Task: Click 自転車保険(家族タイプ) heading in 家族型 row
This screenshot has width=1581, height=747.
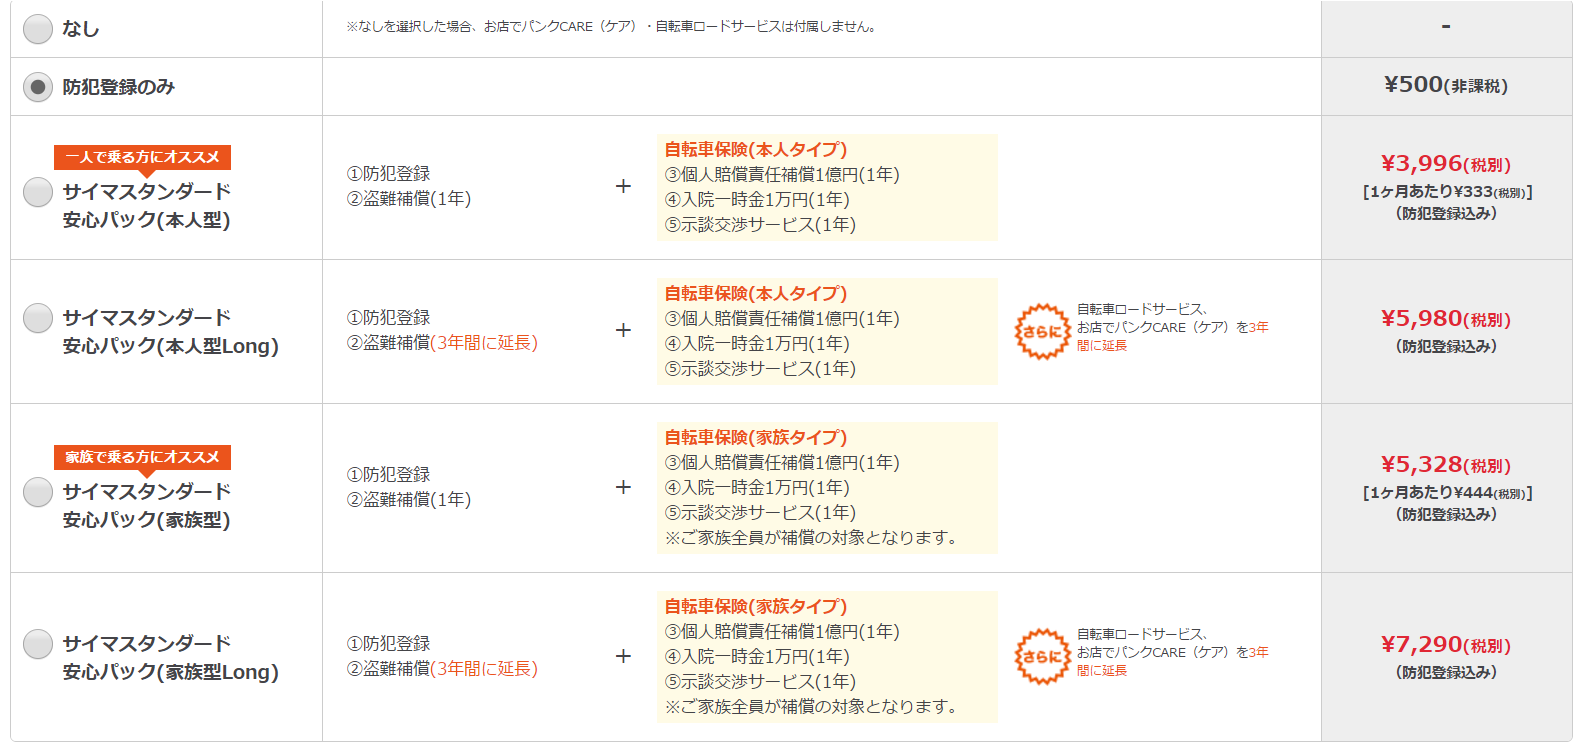Action: [x=755, y=437]
